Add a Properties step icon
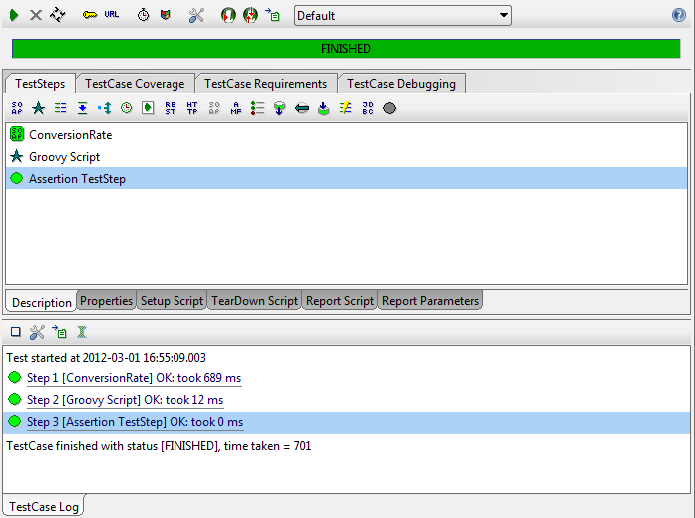This screenshot has width=695, height=518. tap(61, 108)
